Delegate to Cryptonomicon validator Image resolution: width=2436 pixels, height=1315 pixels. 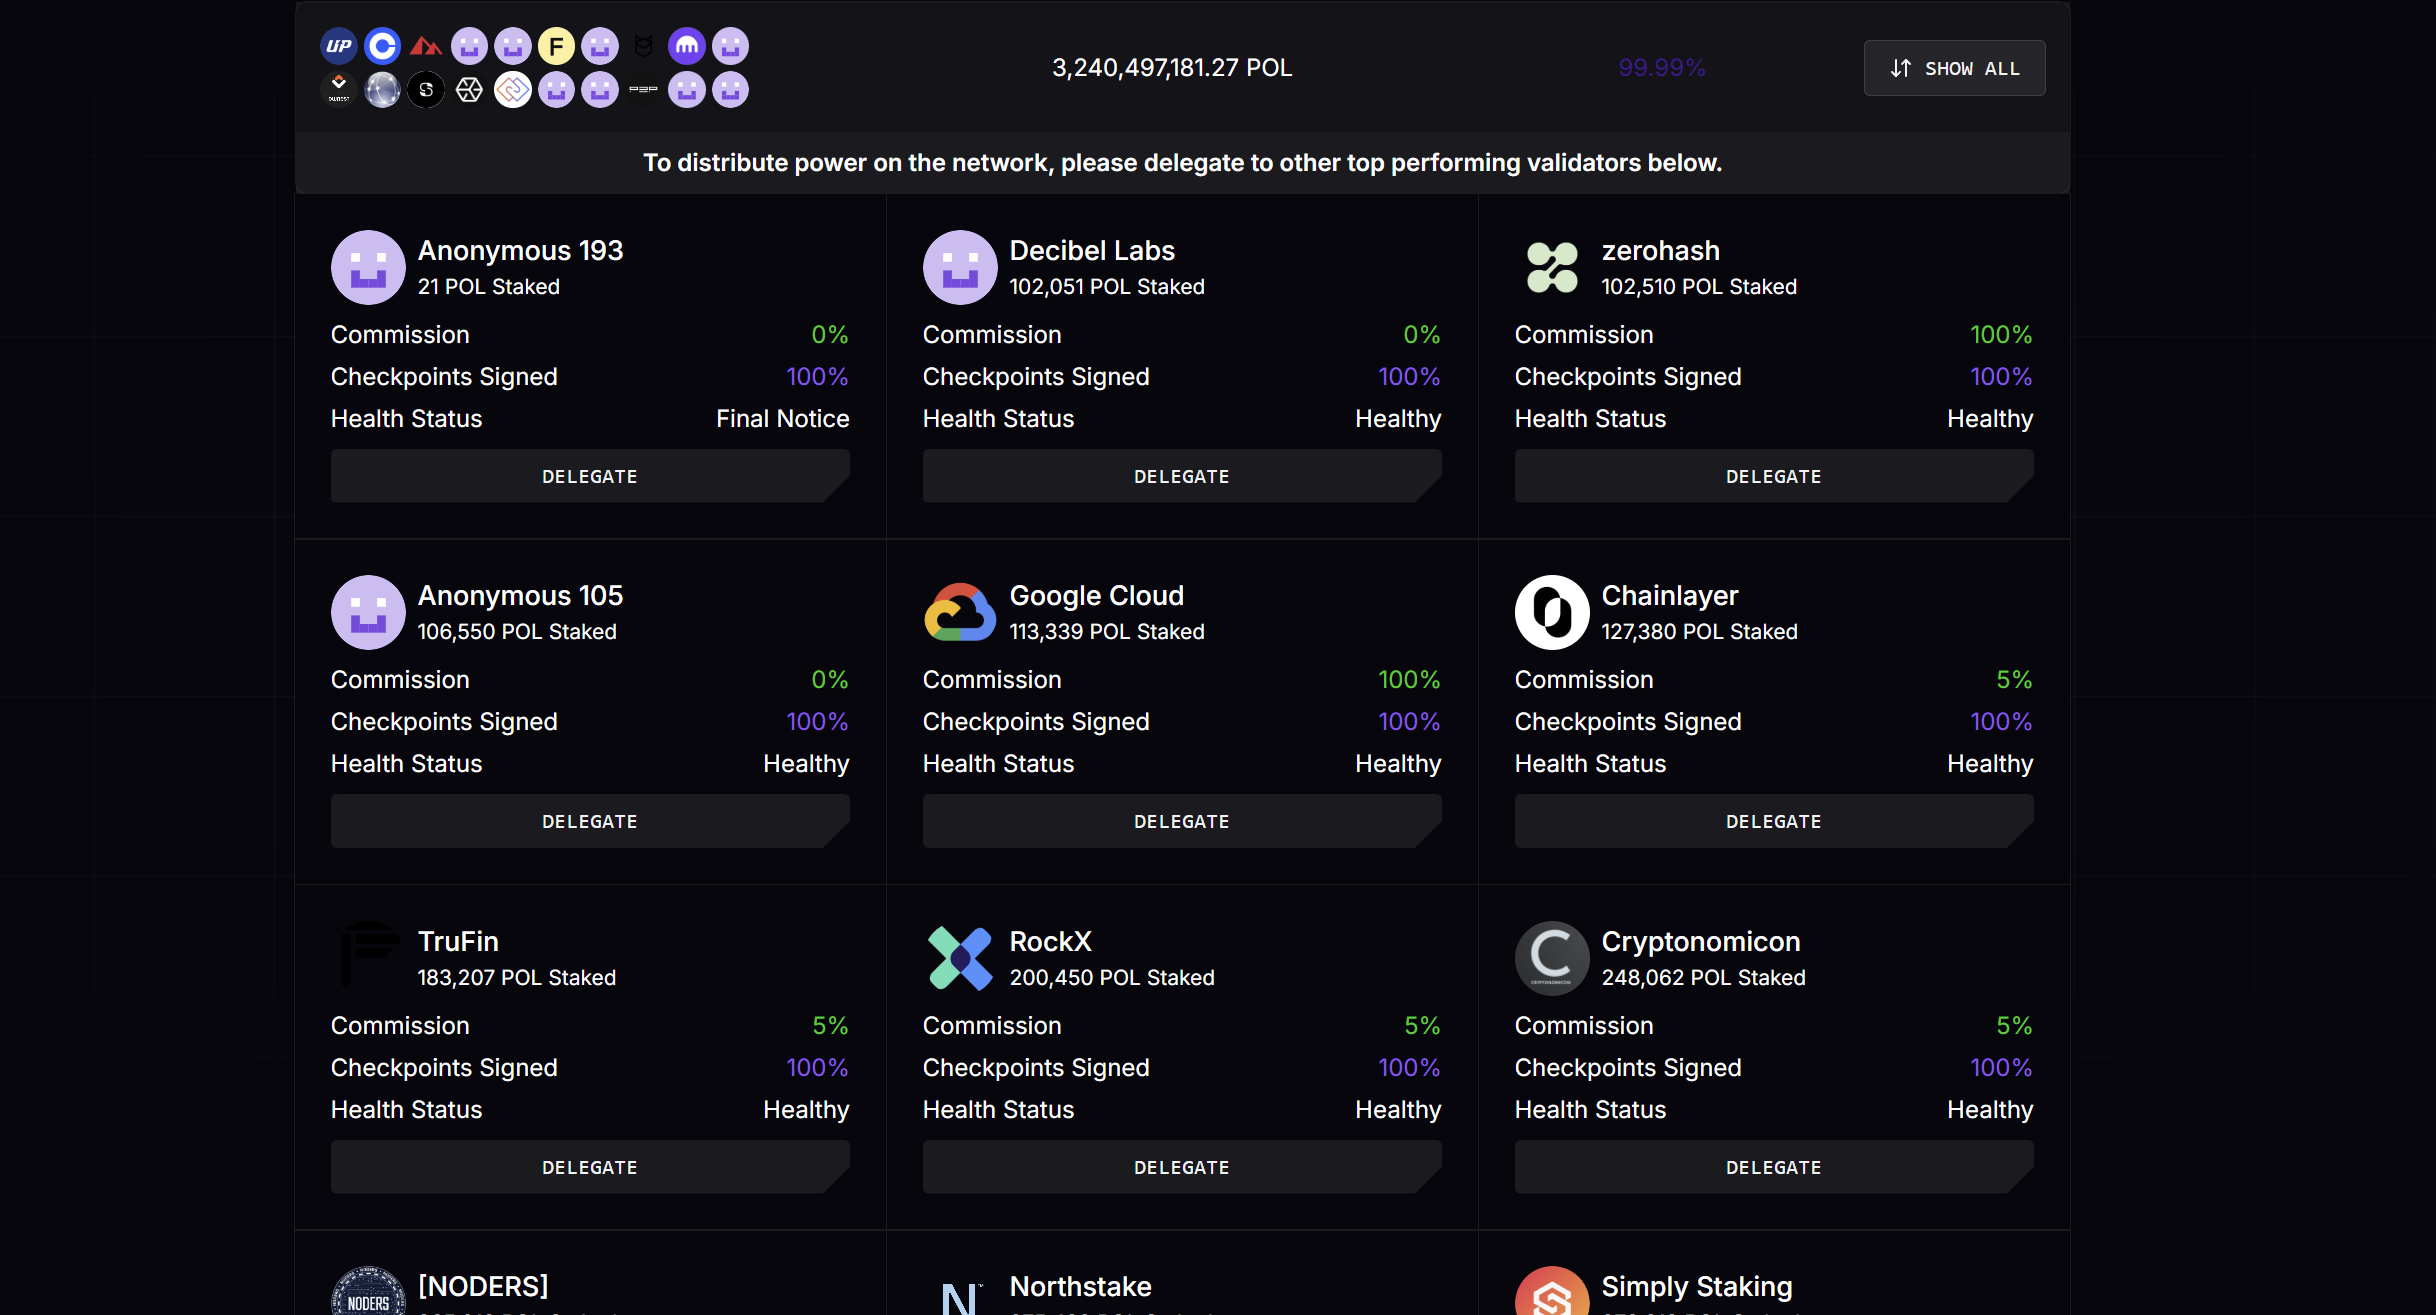[1774, 1167]
